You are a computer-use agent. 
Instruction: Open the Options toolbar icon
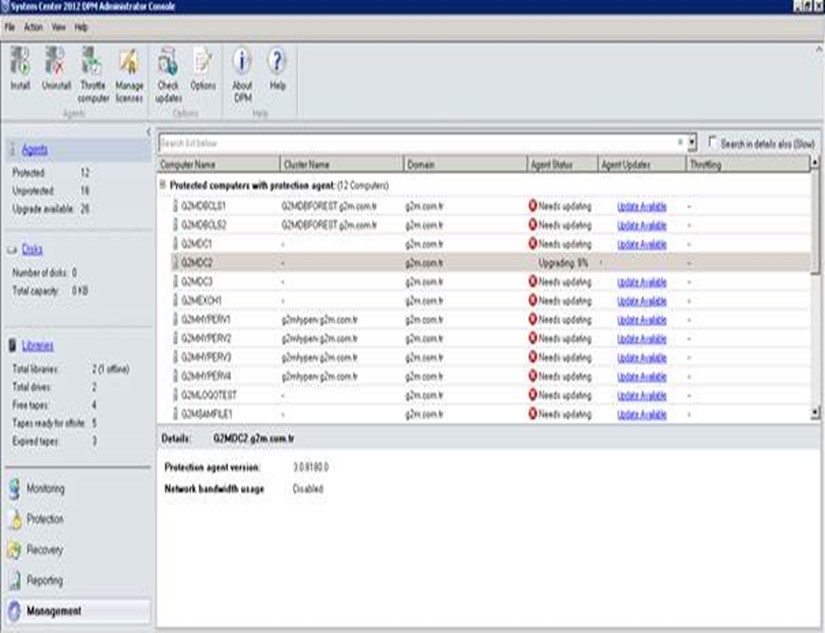(203, 62)
